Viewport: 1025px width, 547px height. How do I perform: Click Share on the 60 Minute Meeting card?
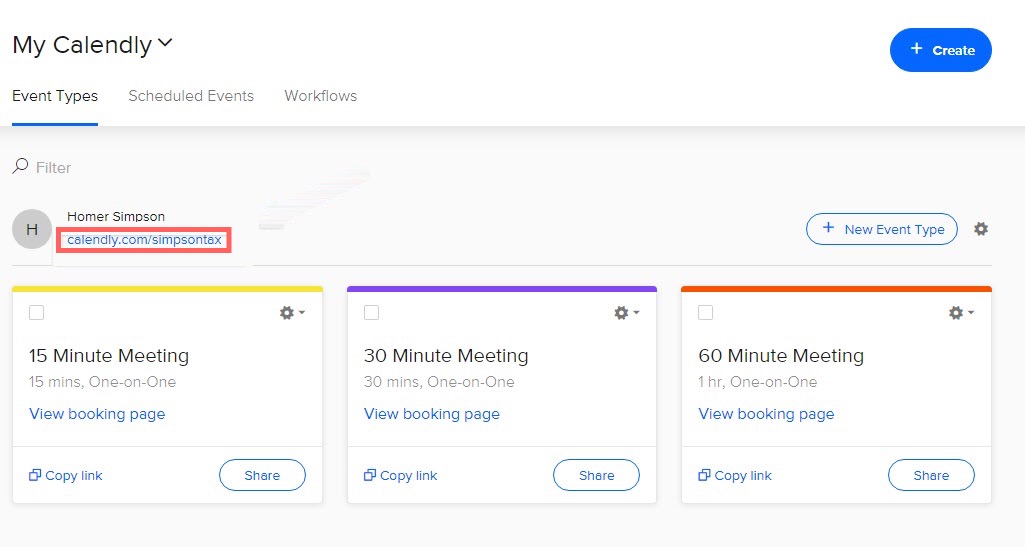click(931, 476)
